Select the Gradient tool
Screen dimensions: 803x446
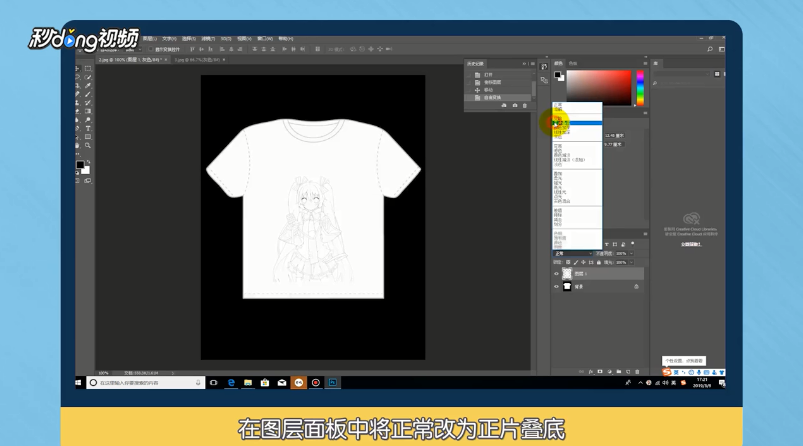point(88,111)
